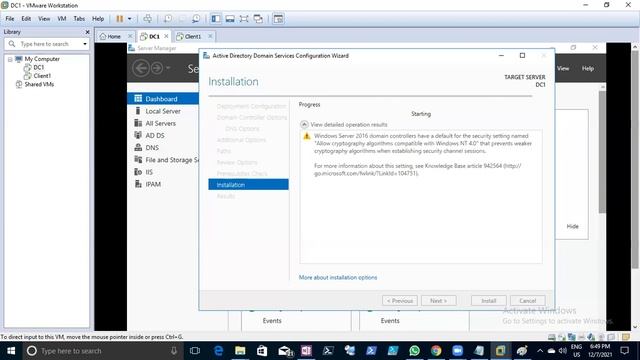Viewport: 640px width, 360px height.
Task: Collapse View detailed operation results
Action: pyautogui.click(x=304, y=124)
